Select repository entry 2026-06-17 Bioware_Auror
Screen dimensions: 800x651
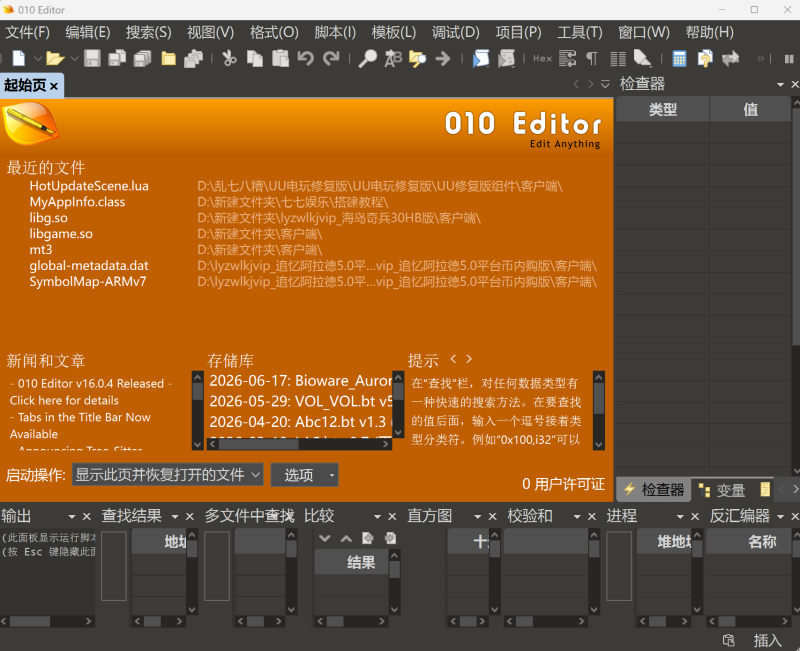coord(301,381)
